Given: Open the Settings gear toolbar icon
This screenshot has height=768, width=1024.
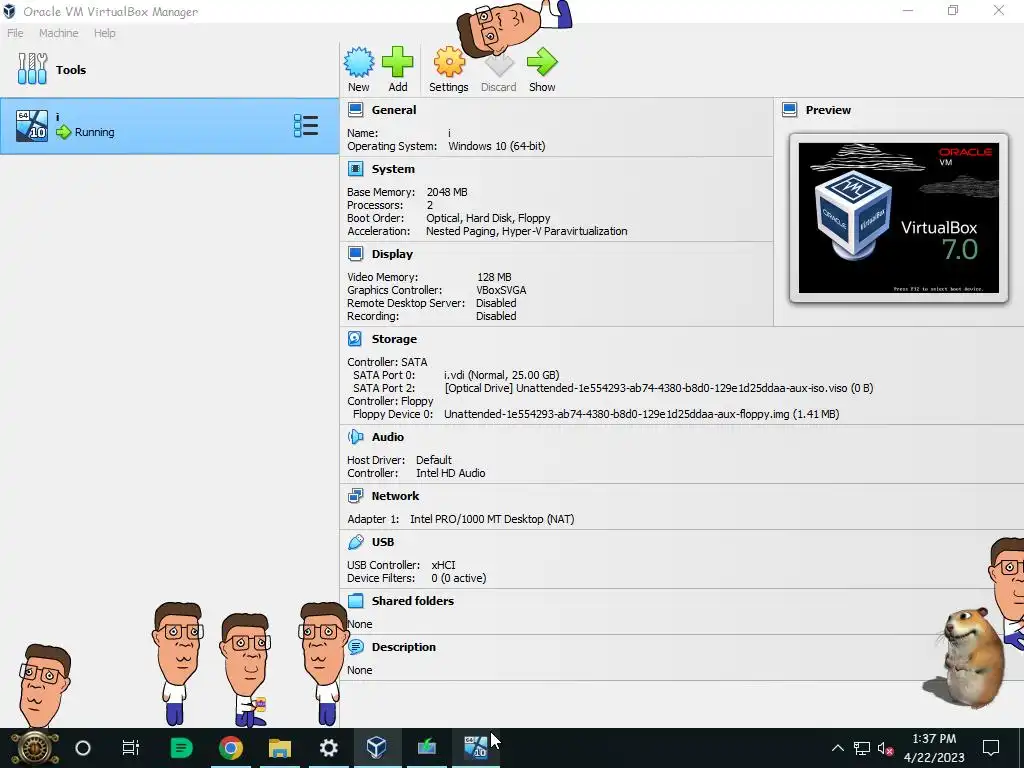Looking at the screenshot, I should coord(449,63).
